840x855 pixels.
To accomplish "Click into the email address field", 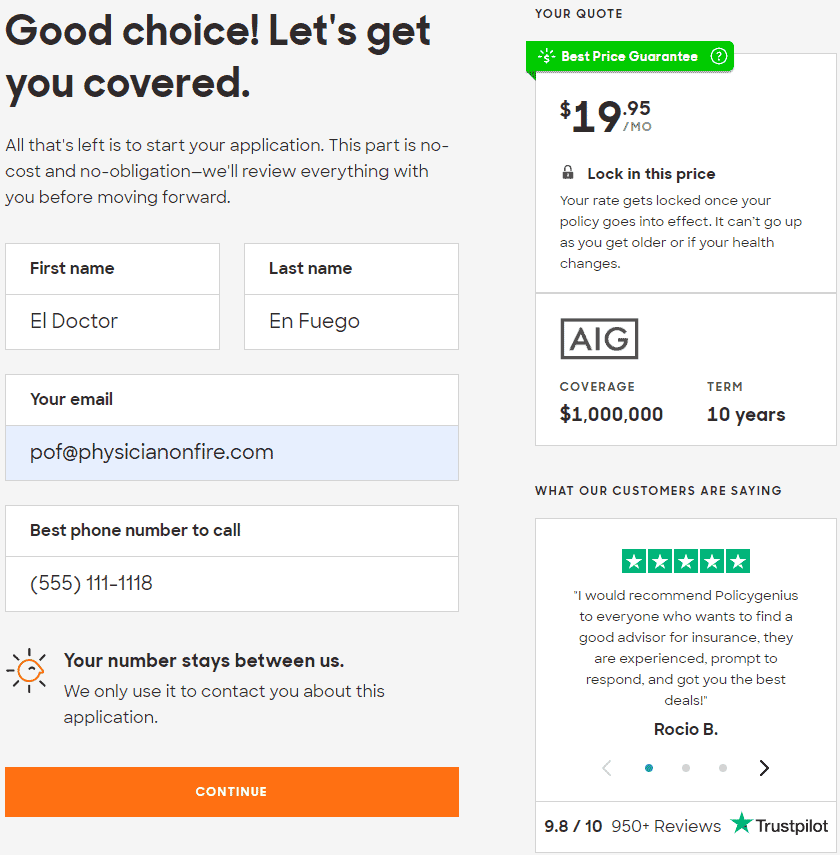I will click(x=232, y=452).
